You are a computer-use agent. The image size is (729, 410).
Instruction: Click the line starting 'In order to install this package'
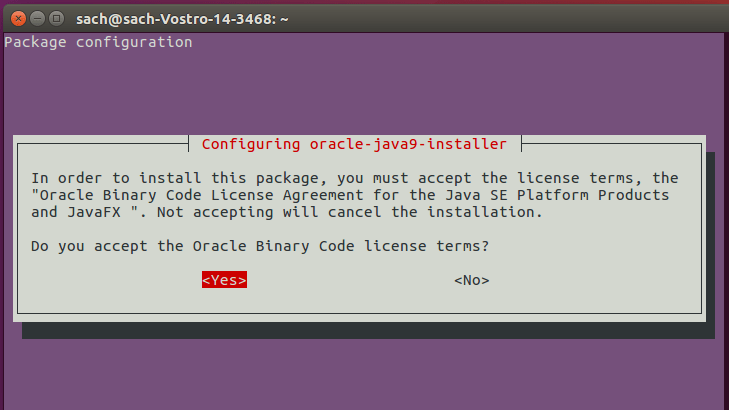point(355,178)
